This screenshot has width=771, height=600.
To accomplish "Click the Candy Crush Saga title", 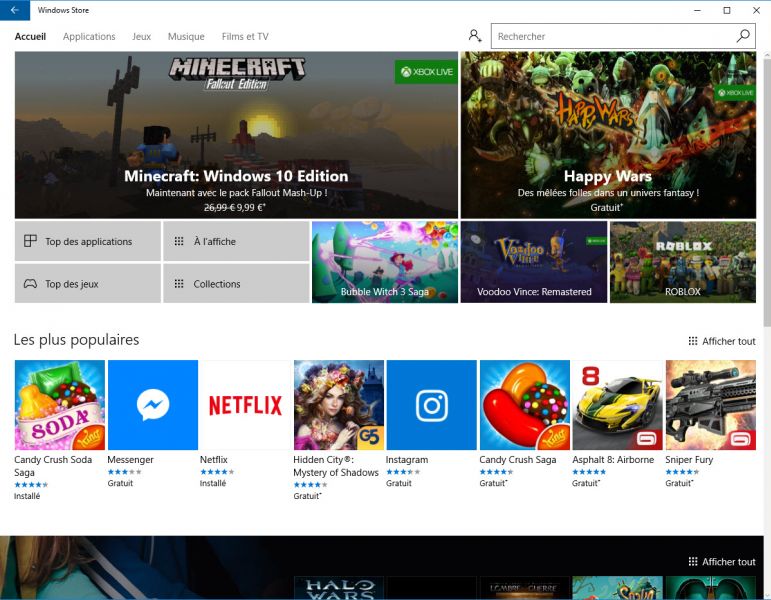I will [518, 459].
